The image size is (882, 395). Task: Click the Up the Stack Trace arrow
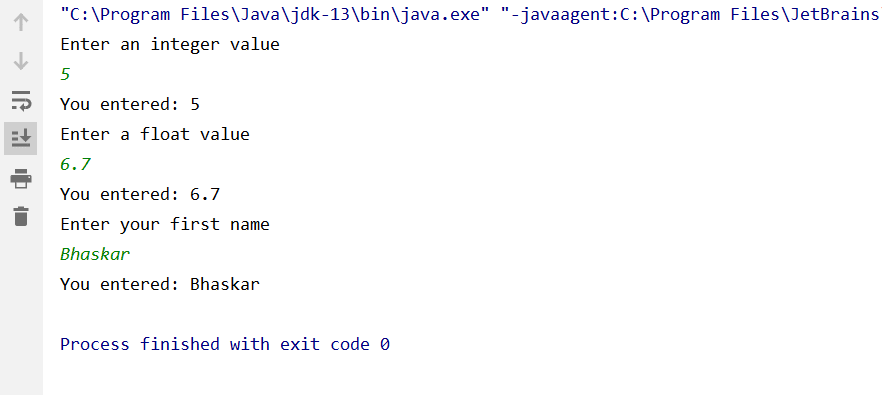tap(21, 23)
